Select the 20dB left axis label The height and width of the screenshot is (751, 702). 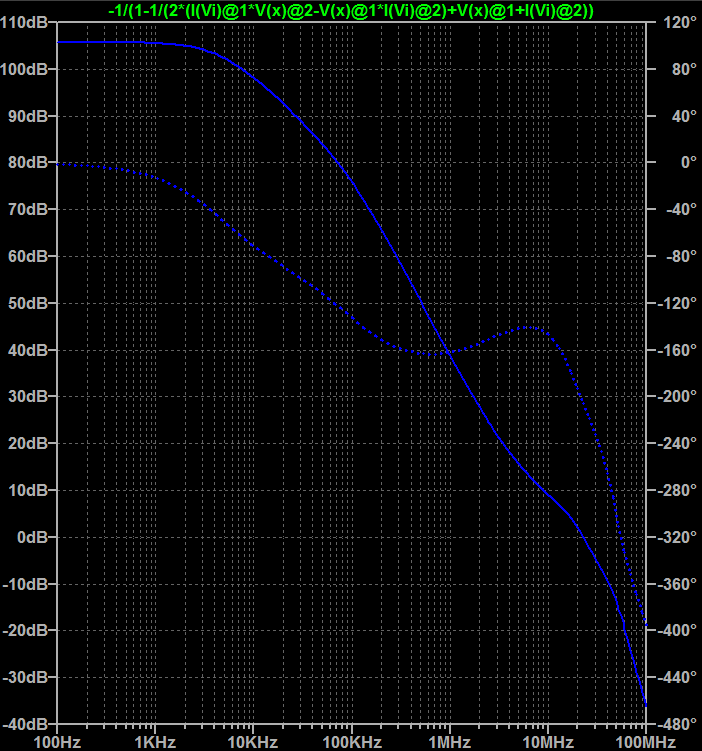point(28,443)
